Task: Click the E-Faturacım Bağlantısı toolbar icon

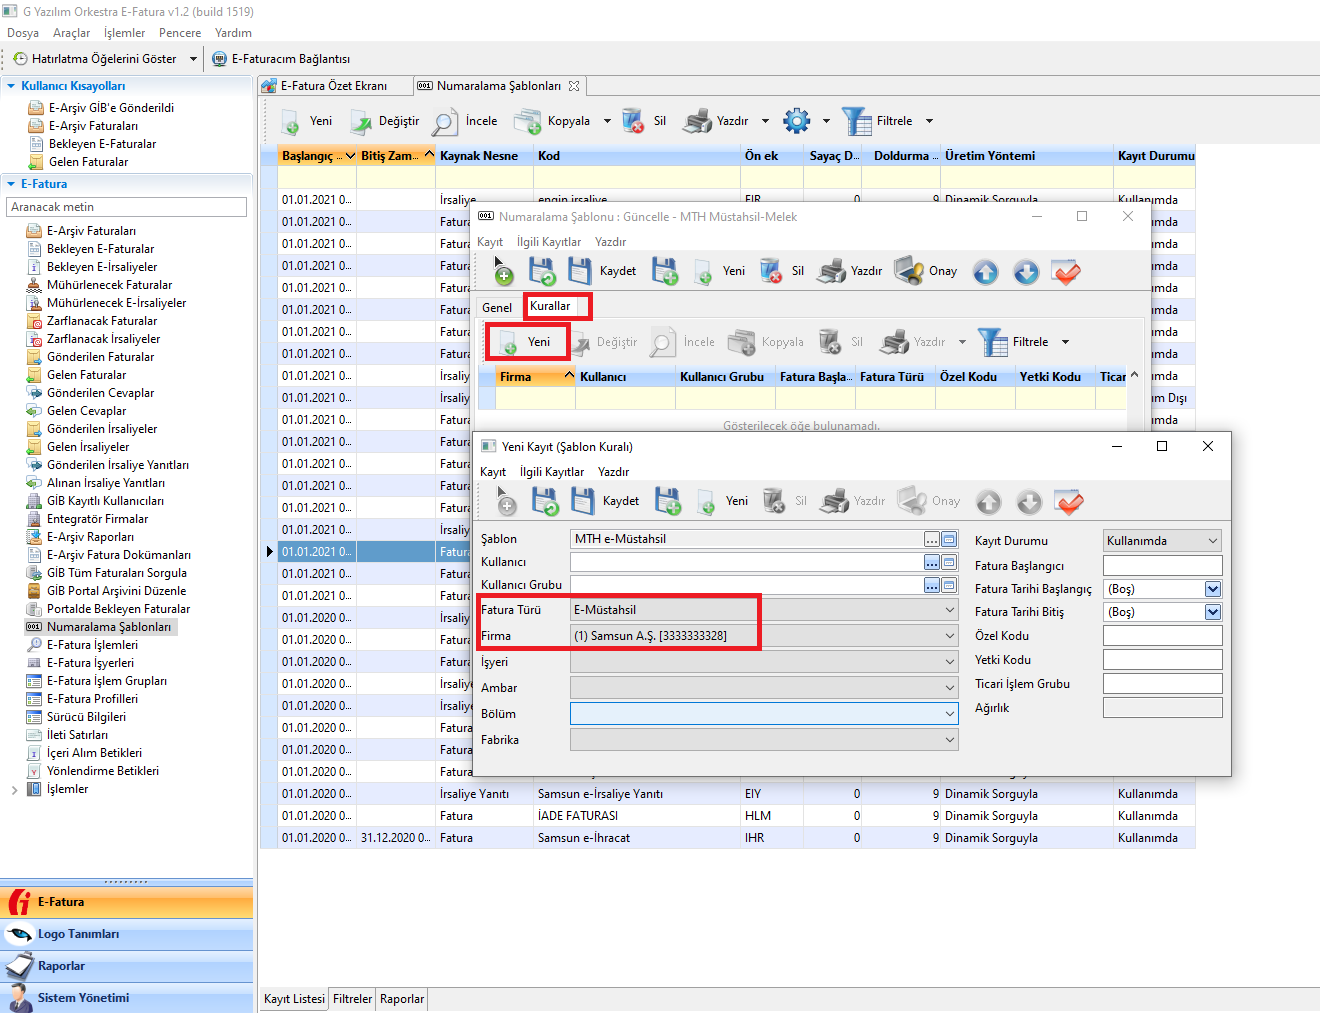Action: click(x=220, y=59)
